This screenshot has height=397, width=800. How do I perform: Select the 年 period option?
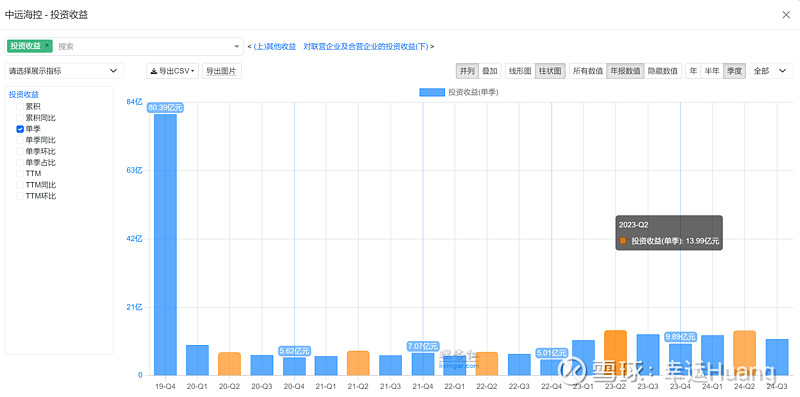click(693, 71)
